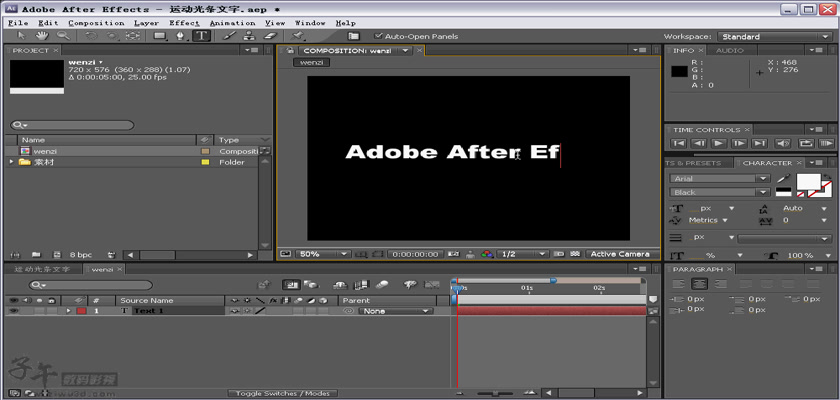Click the 0:00:00:00 current time display

(416, 254)
